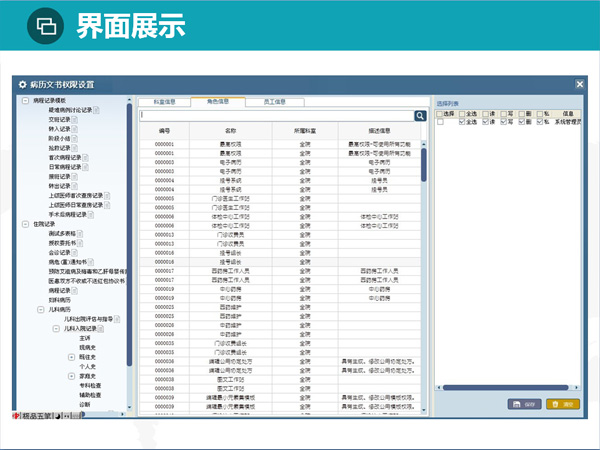The width and height of the screenshot is (600, 450).
Task: Click the 保存 save button
Action: pos(524,404)
